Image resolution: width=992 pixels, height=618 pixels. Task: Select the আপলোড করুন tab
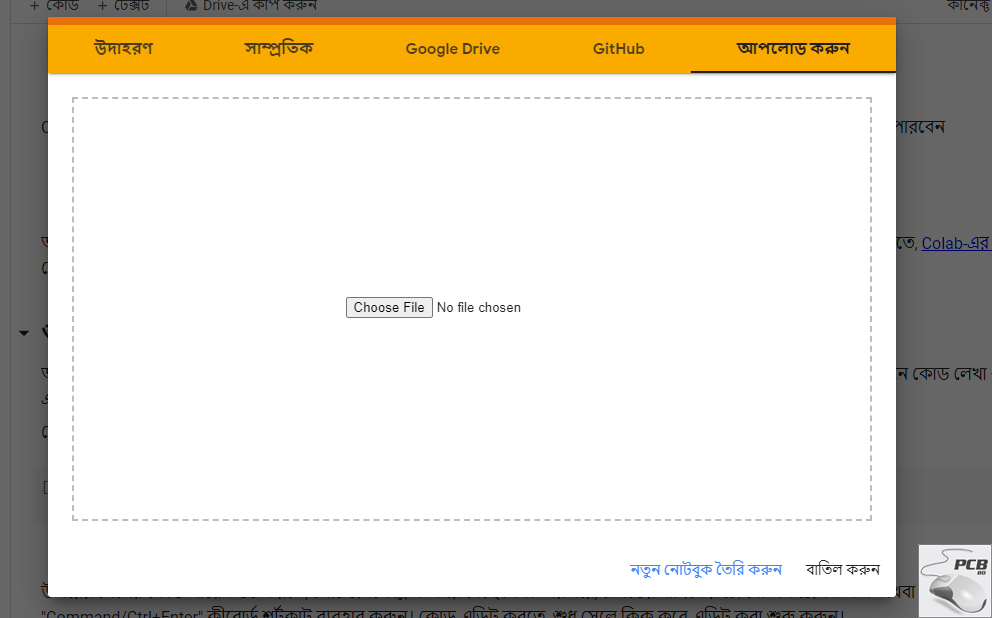[x=793, y=49]
